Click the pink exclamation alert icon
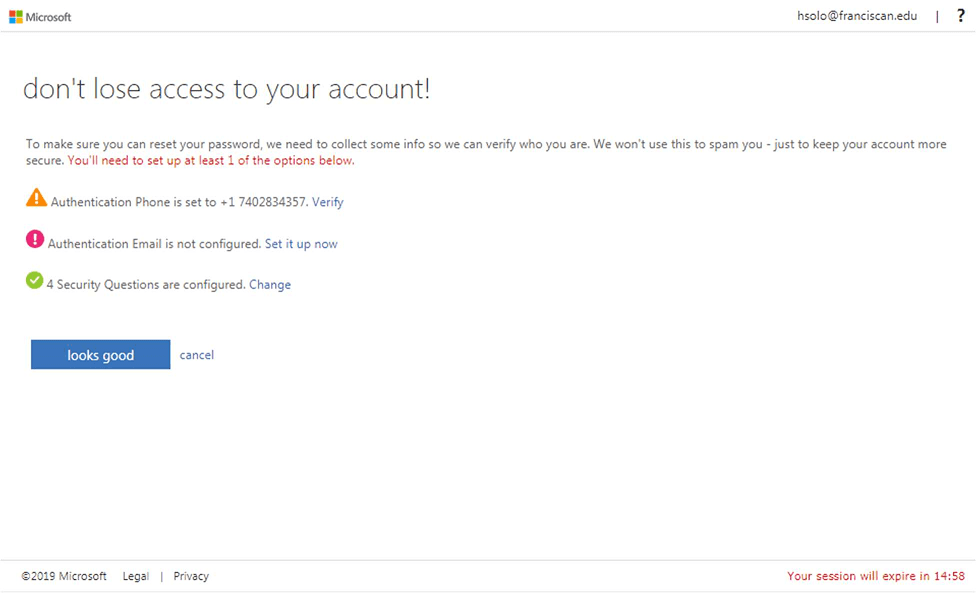 click(35, 239)
